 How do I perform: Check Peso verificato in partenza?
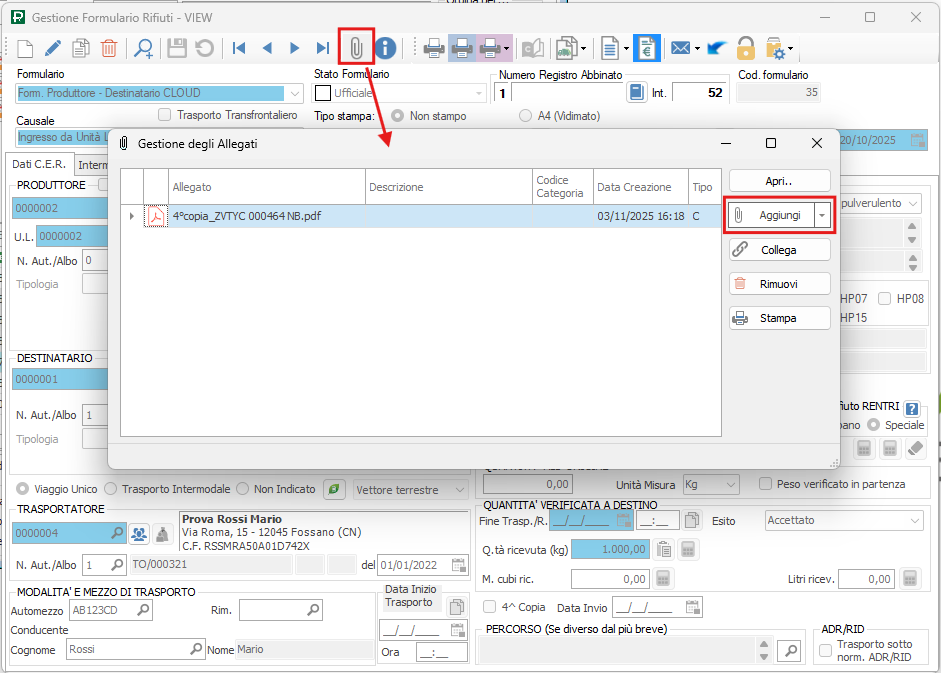766,484
